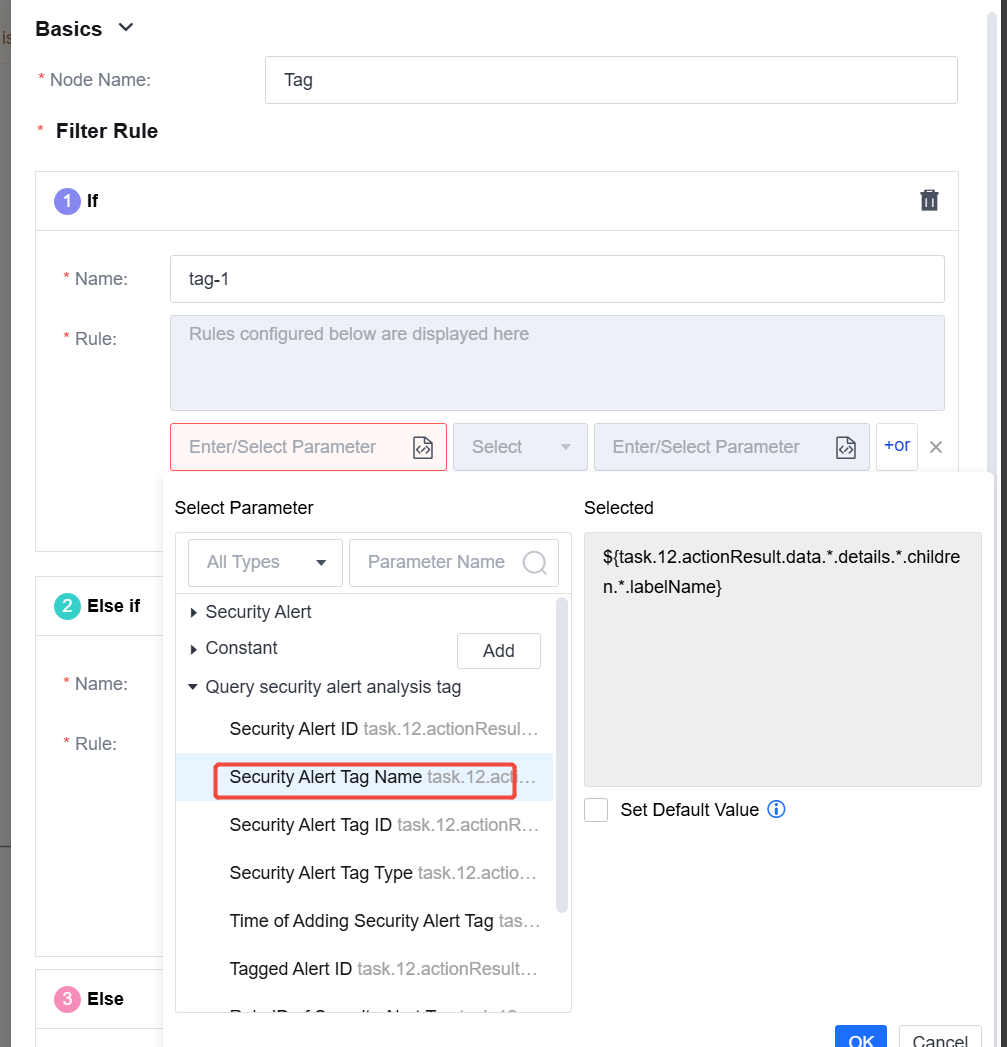
Task: Expand the Security Alert tree node
Action: [x=193, y=612]
